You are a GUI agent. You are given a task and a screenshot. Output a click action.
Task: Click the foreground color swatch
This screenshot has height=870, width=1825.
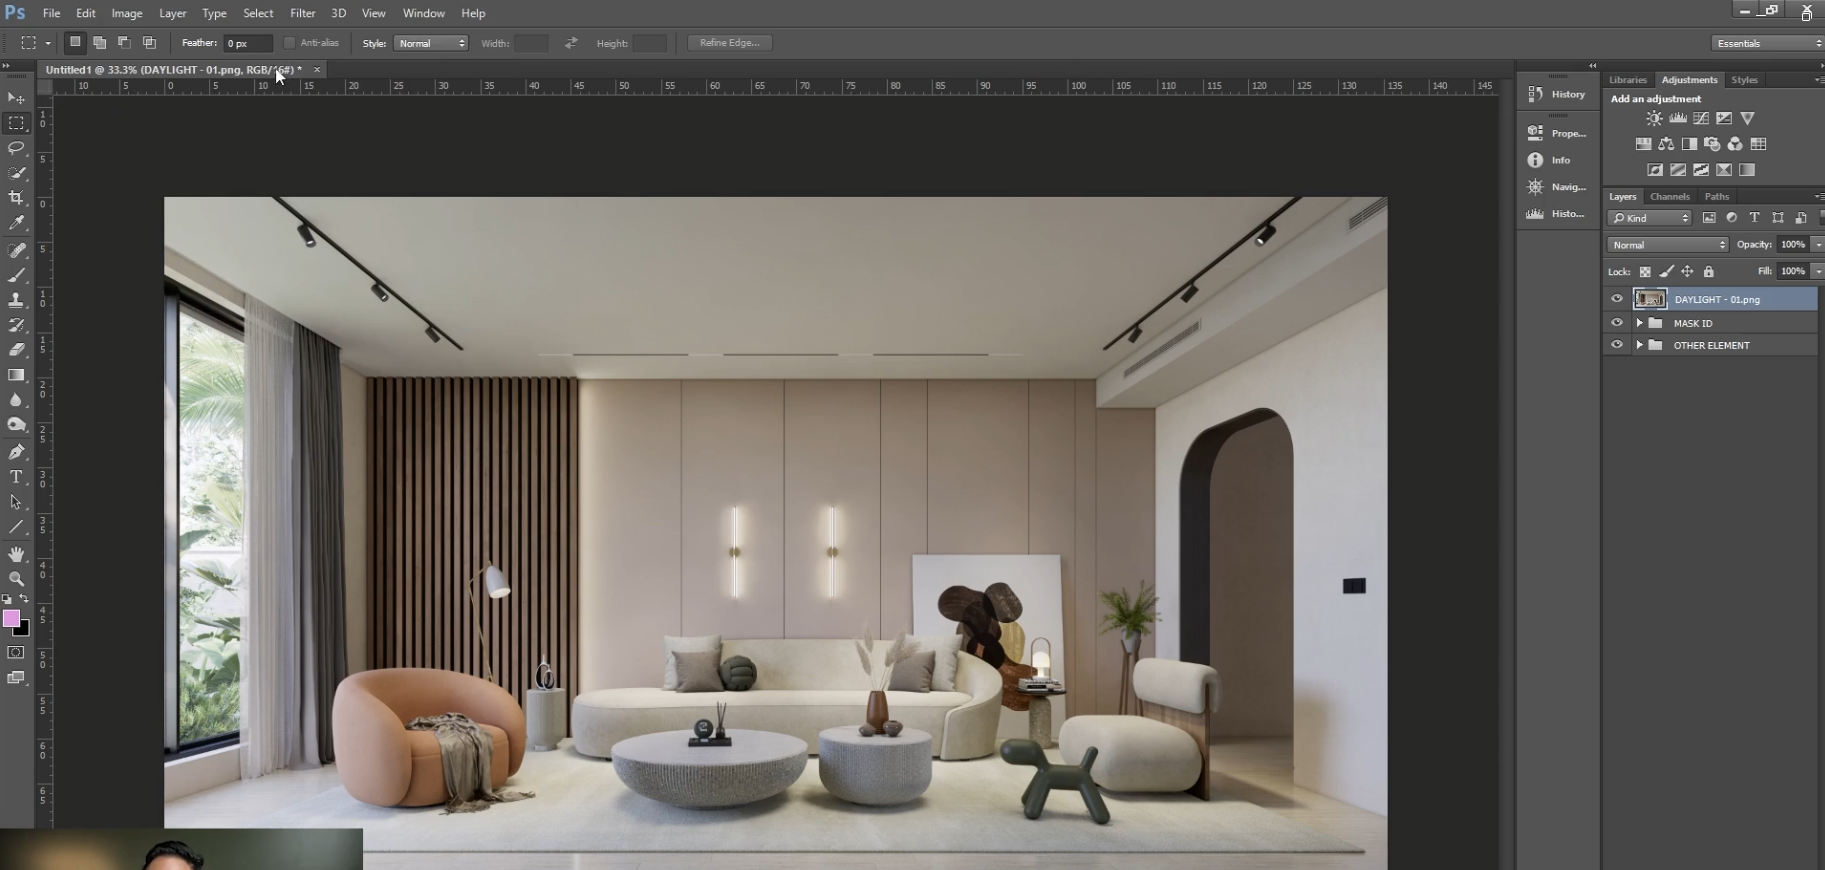tap(11, 619)
